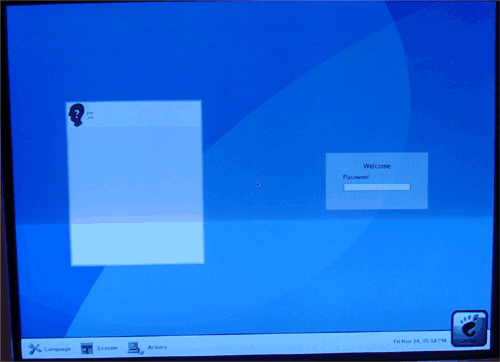The height and width of the screenshot is (362, 500).
Task: Click the Password label
Action: tap(356, 177)
